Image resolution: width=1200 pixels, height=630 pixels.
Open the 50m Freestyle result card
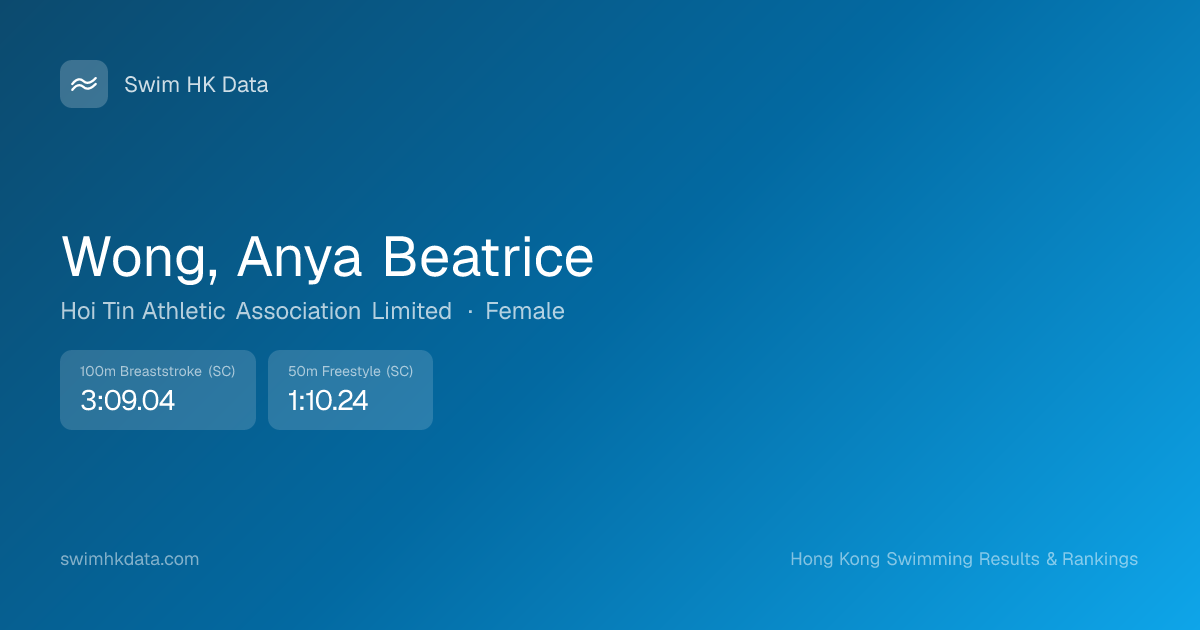350,390
